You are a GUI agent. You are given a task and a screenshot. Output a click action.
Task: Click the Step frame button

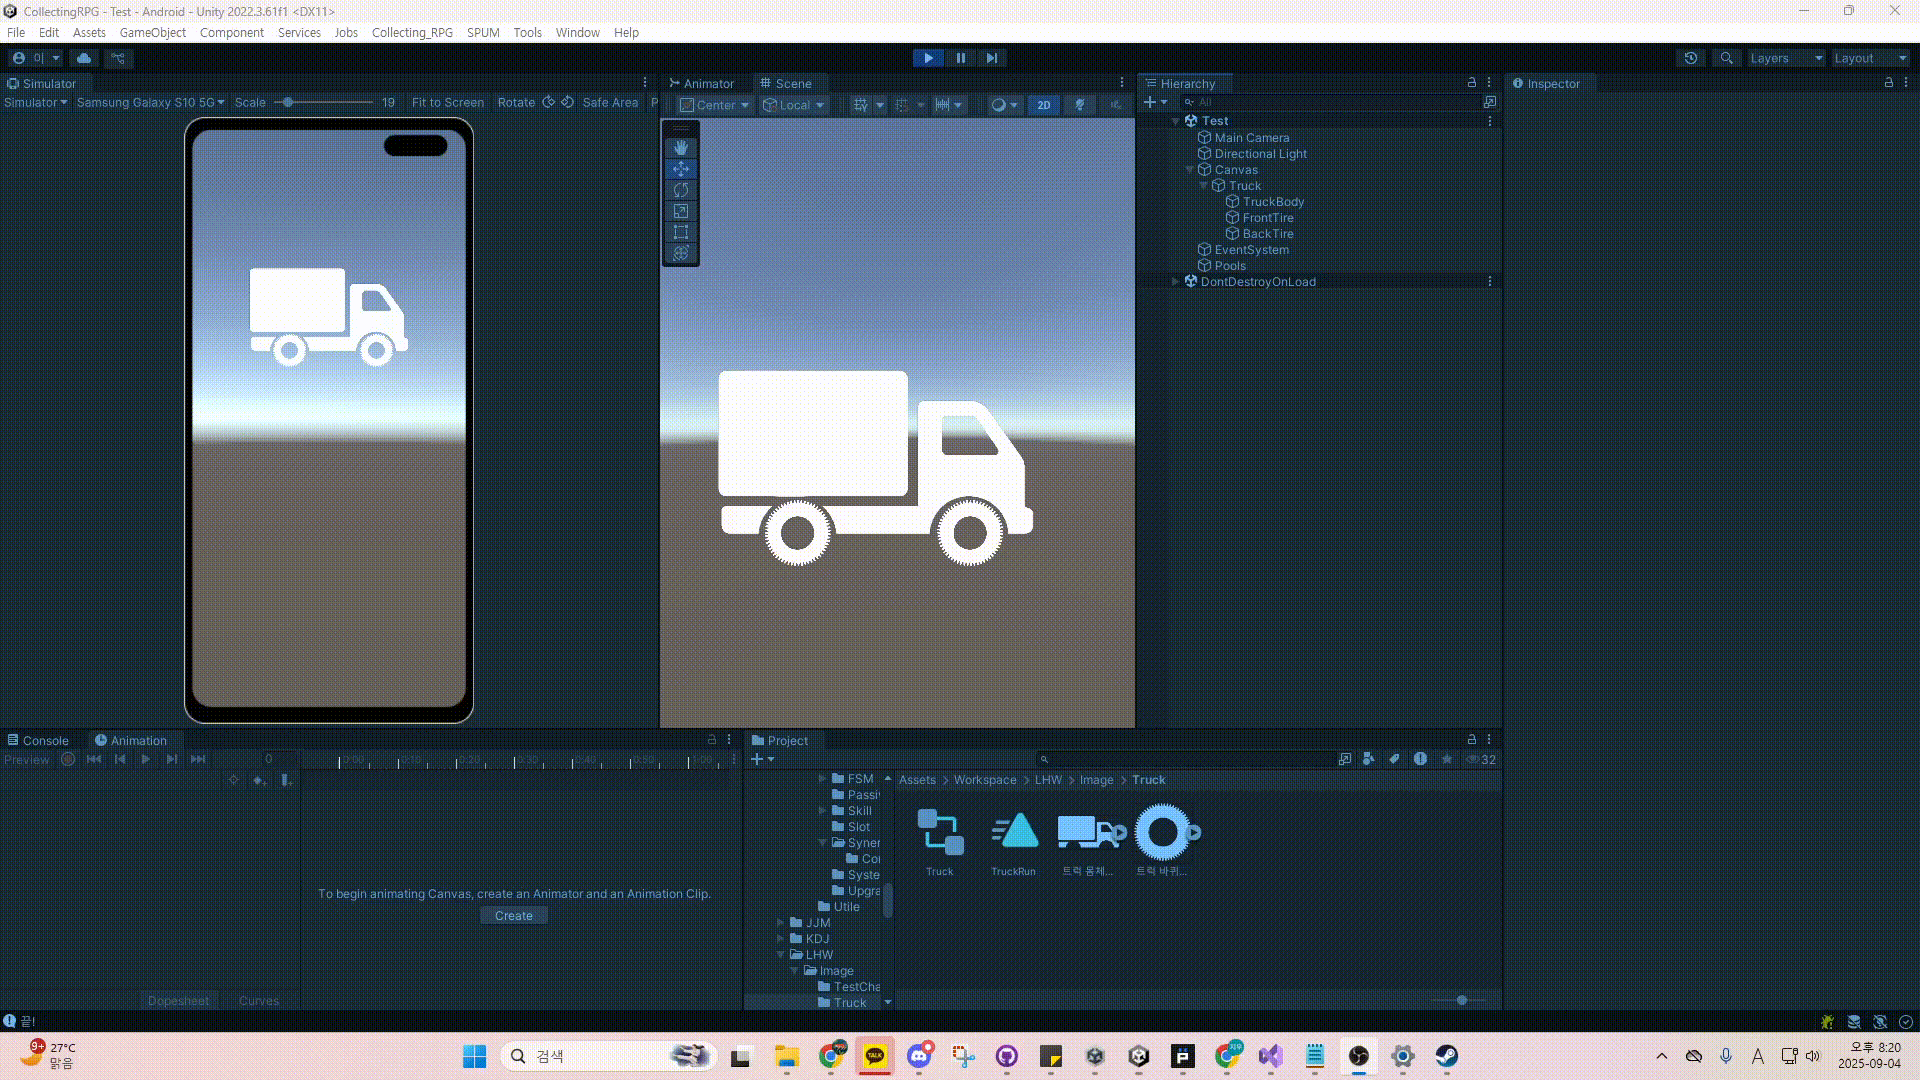pyautogui.click(x=991, y=58)
